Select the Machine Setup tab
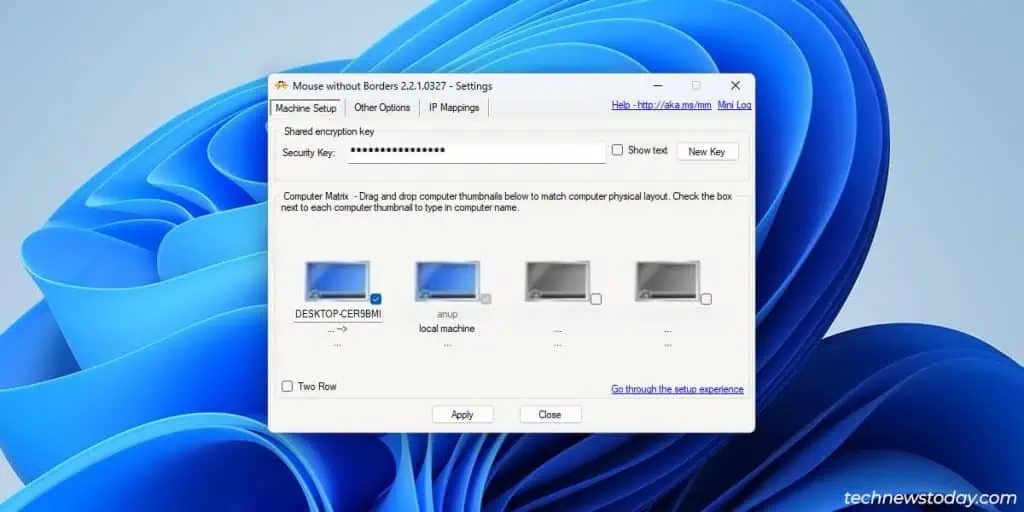Image resolution: width=1024 pixels, height=512 pixels. 306,108
